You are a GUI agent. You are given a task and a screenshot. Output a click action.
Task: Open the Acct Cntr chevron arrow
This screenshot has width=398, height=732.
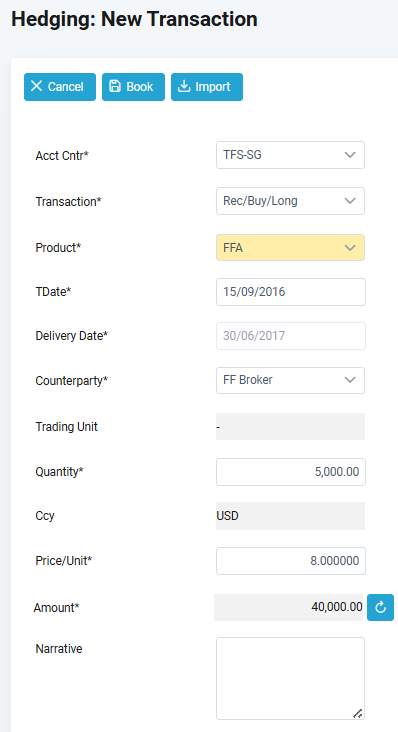pyautogui.click(x=350, y=155)
